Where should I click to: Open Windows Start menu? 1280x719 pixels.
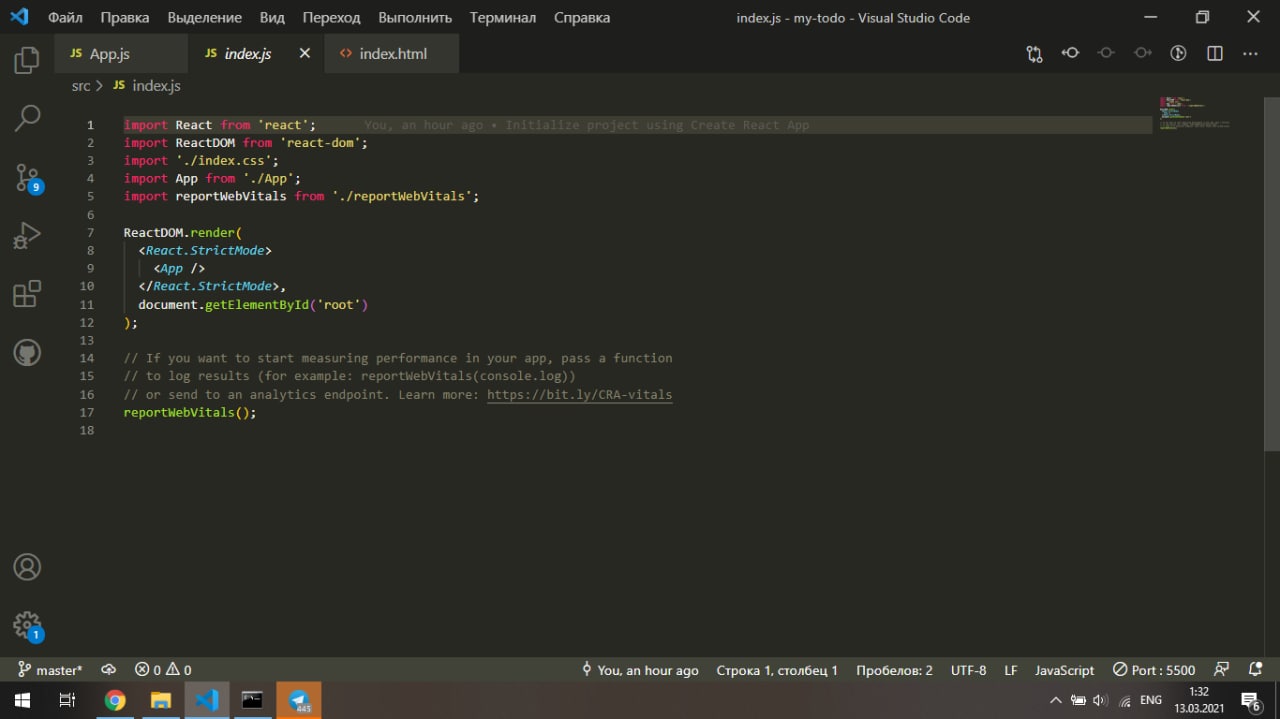(22, 700)
